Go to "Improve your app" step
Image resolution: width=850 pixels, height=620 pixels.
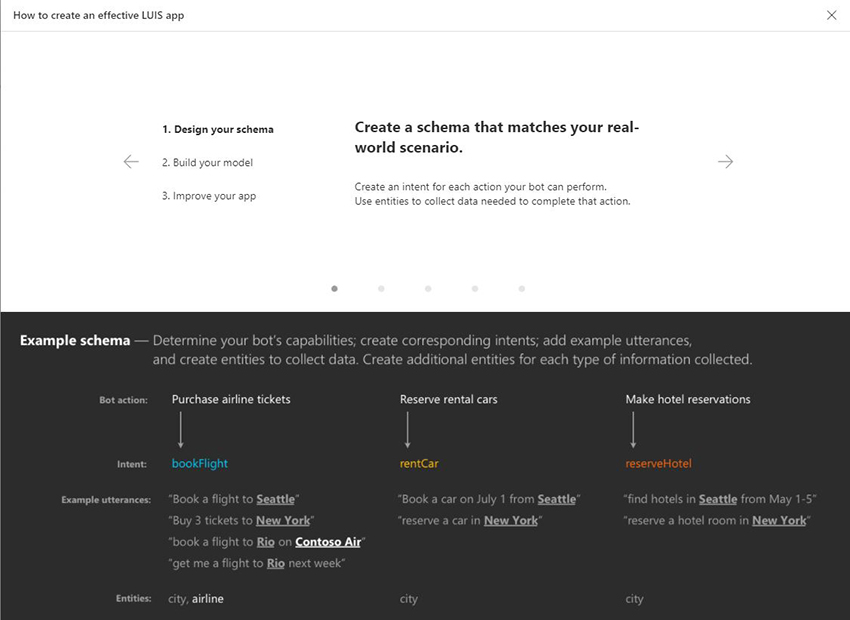tap(209, 196)
